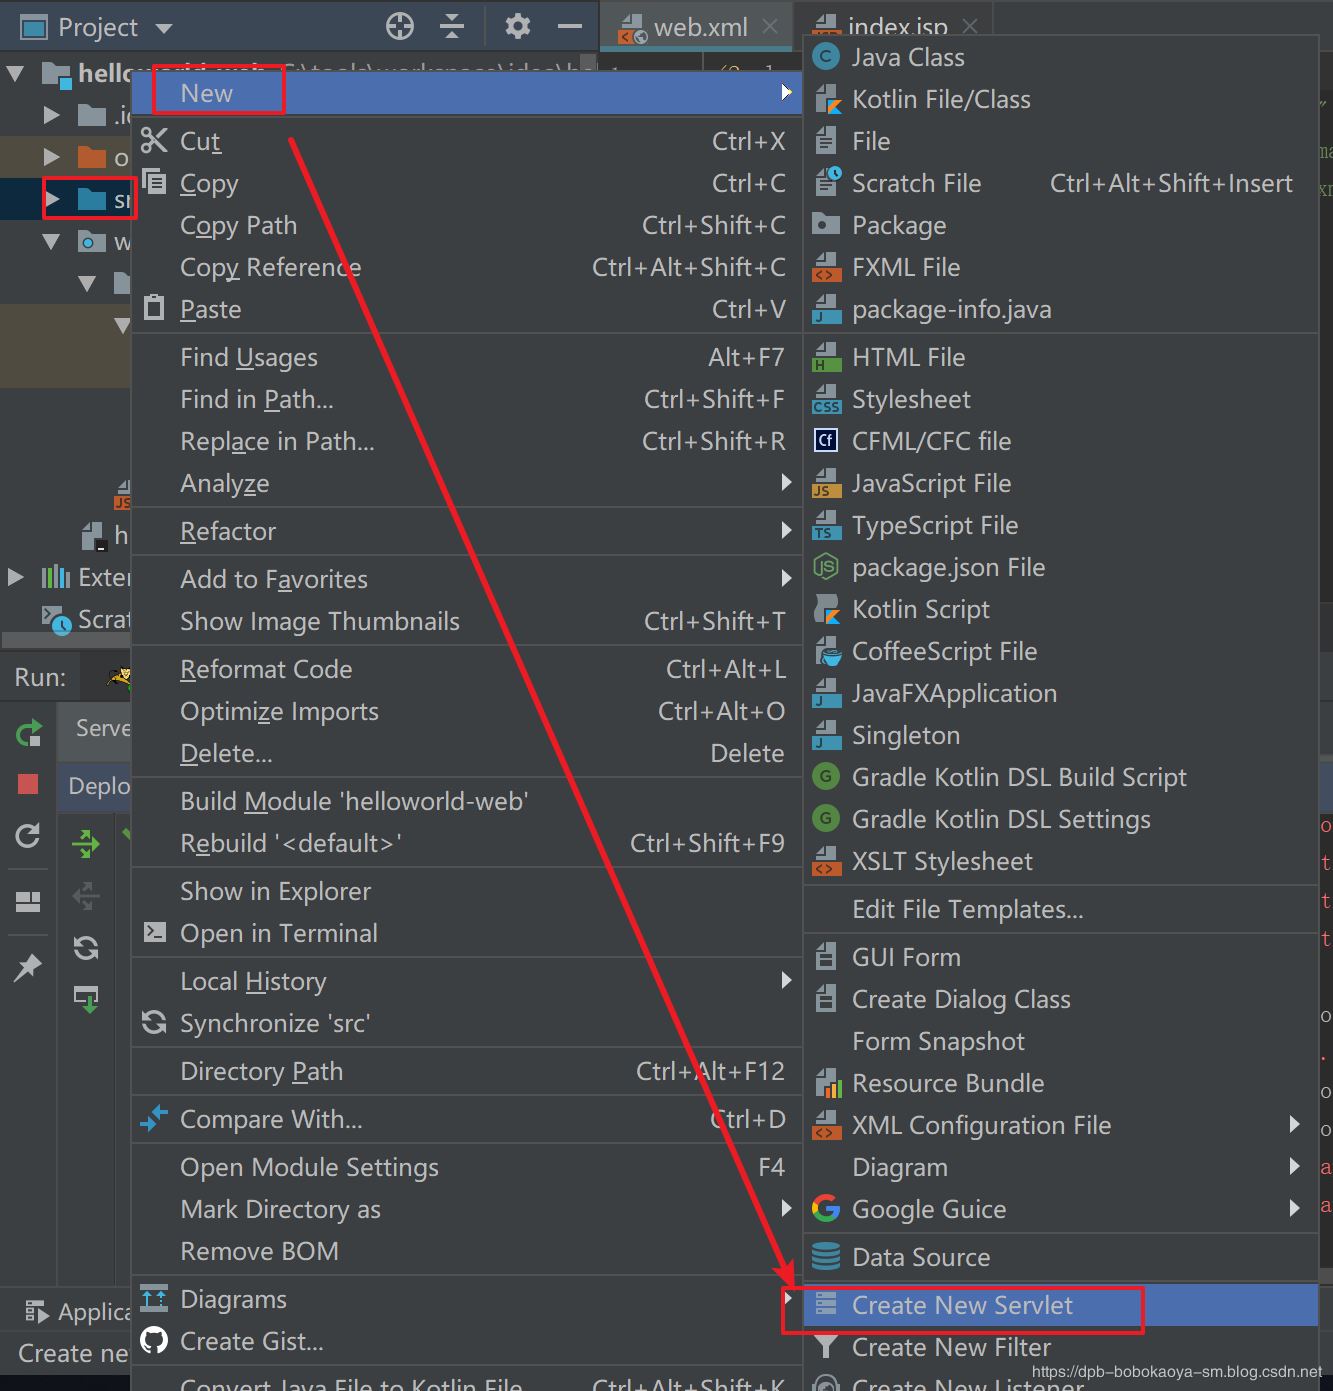1333x1391 pixels.
Task: Click the pin tab icon in Run panel
Action: [x=28, y=967]
